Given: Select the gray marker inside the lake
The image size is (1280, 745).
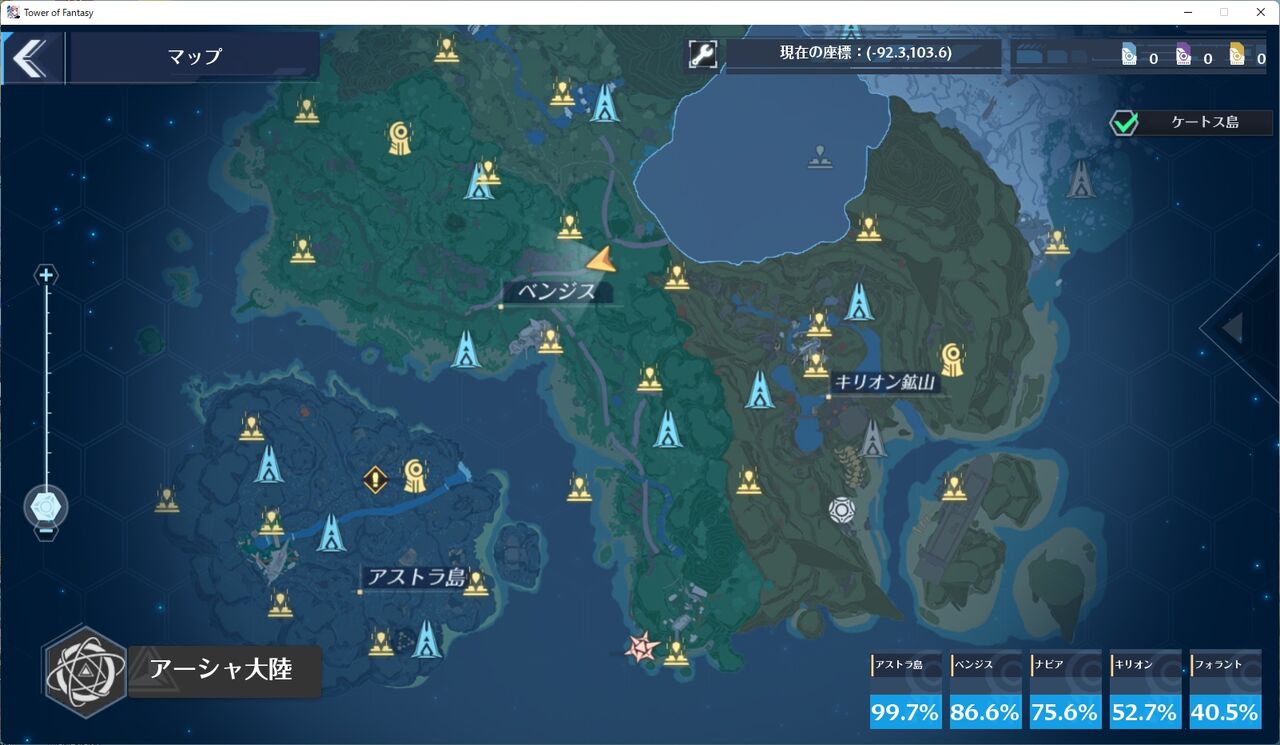Looking at the screenshot, I should click(820, 157).
